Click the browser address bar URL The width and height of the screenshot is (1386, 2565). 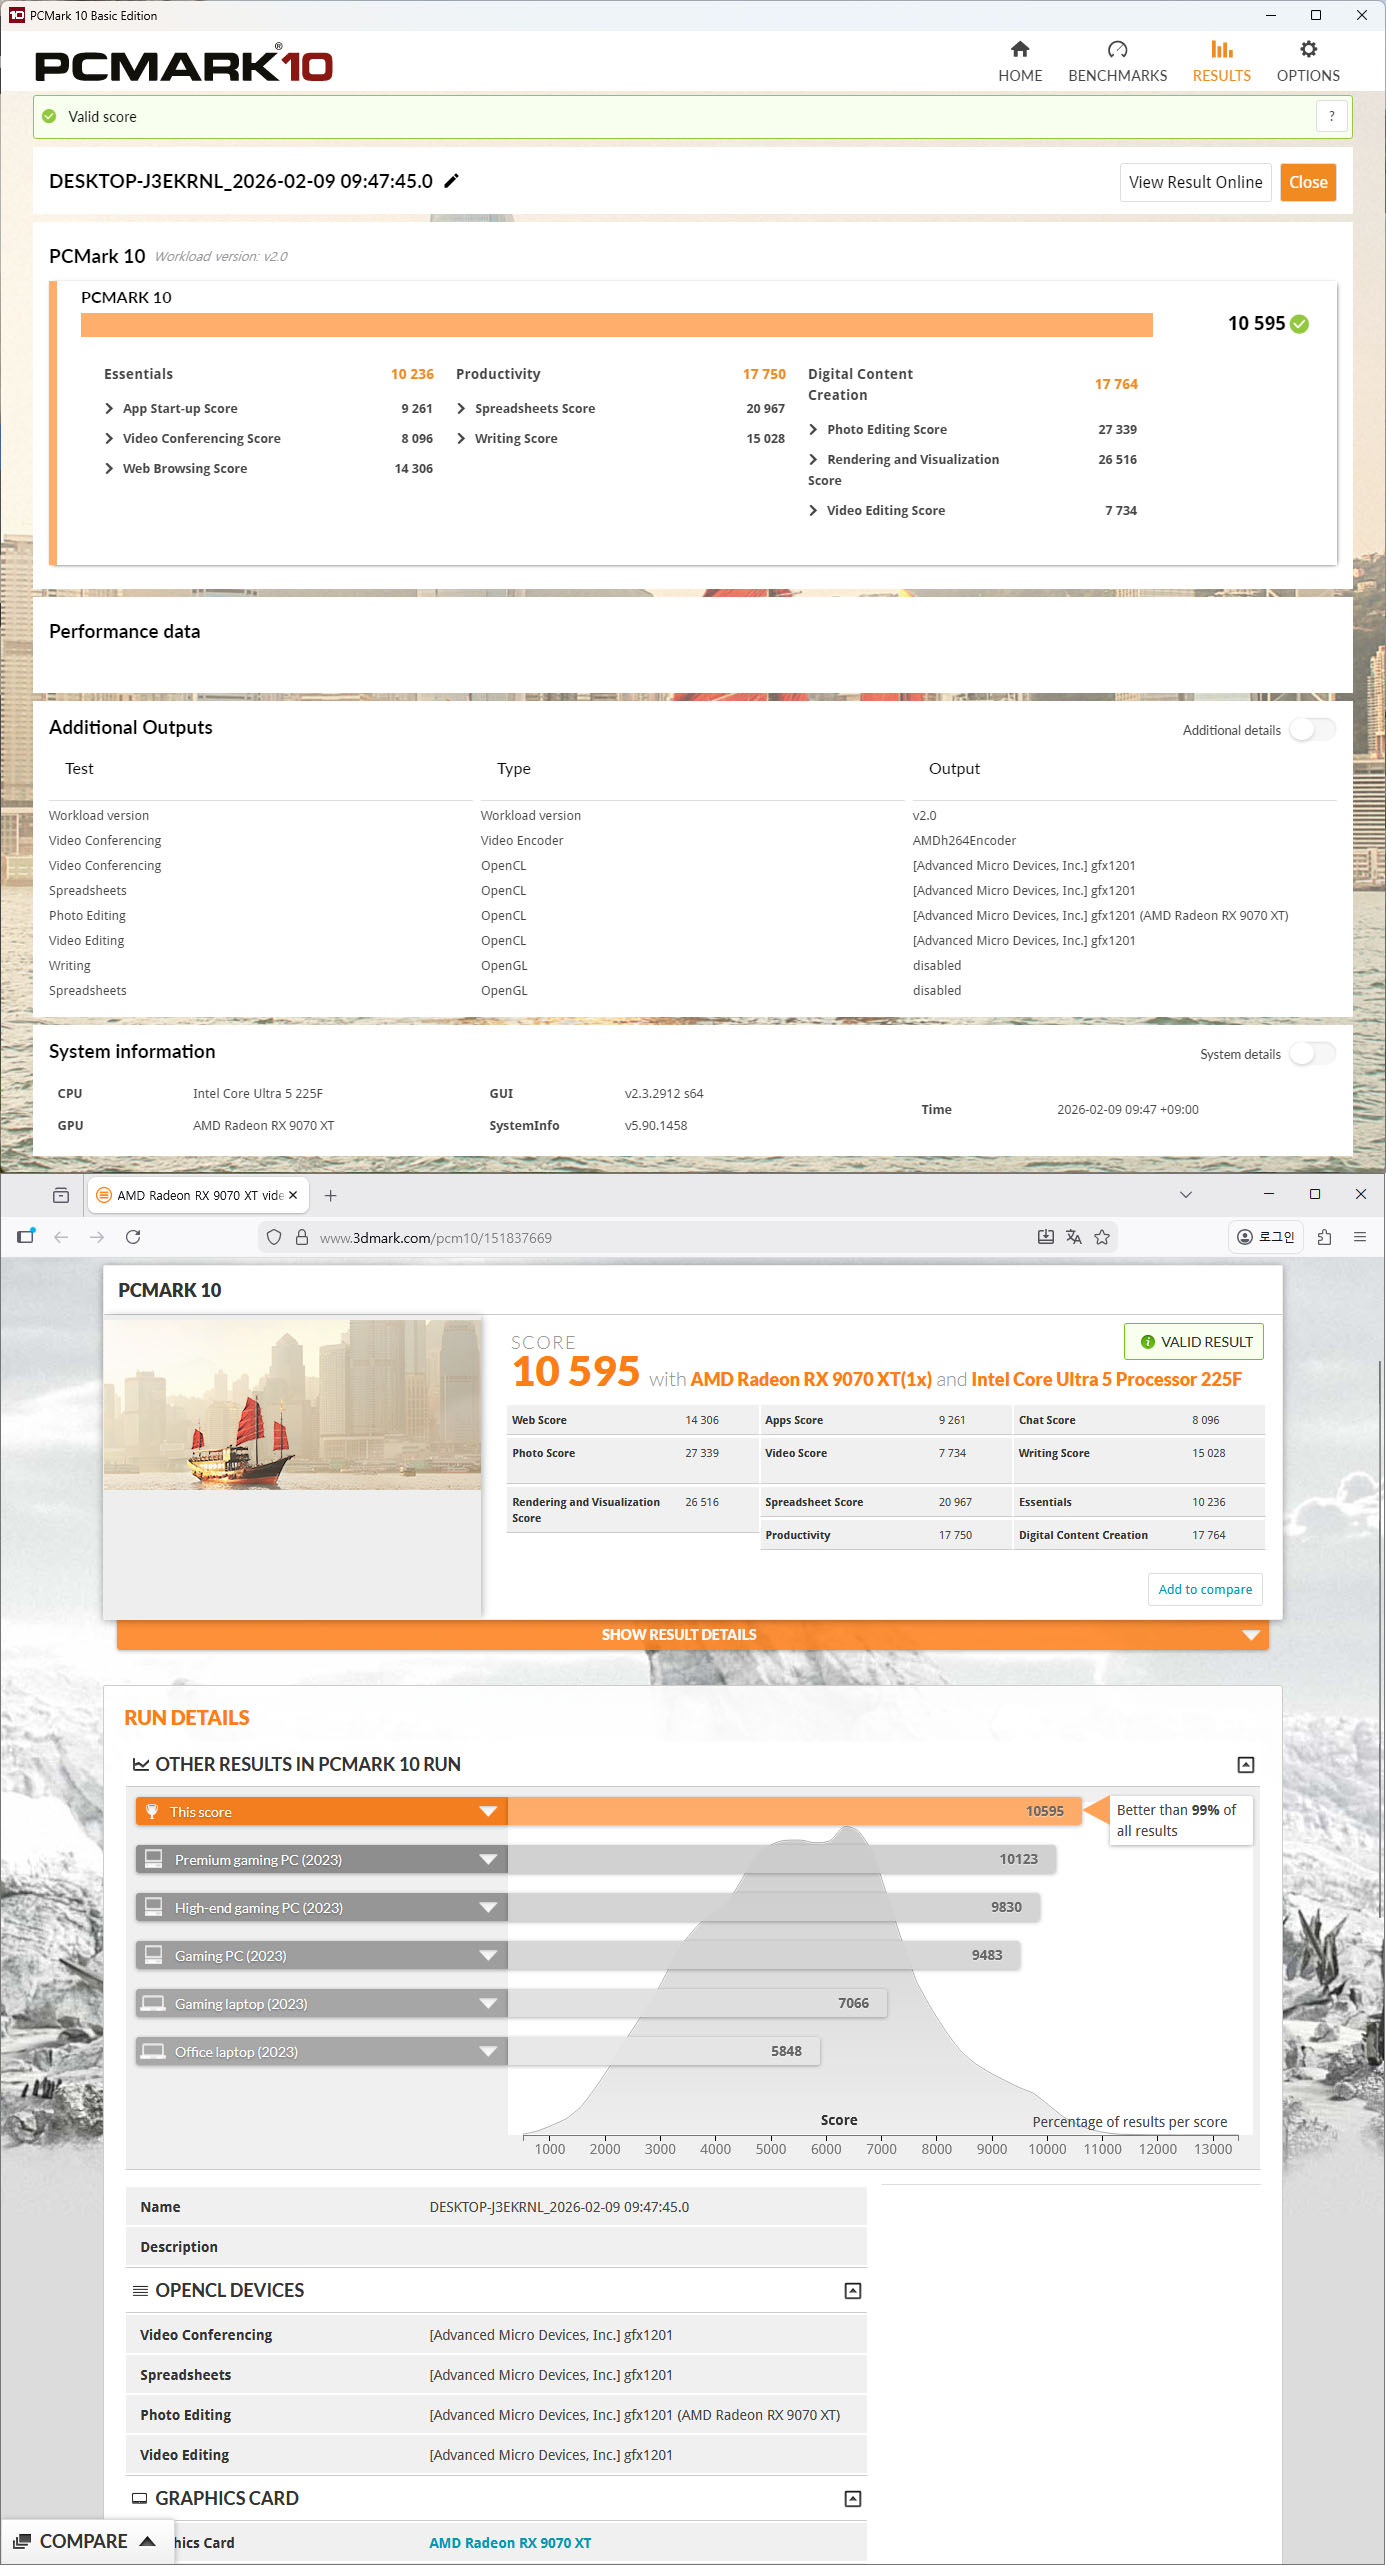pyautogui.click(x=436, y=1238)
